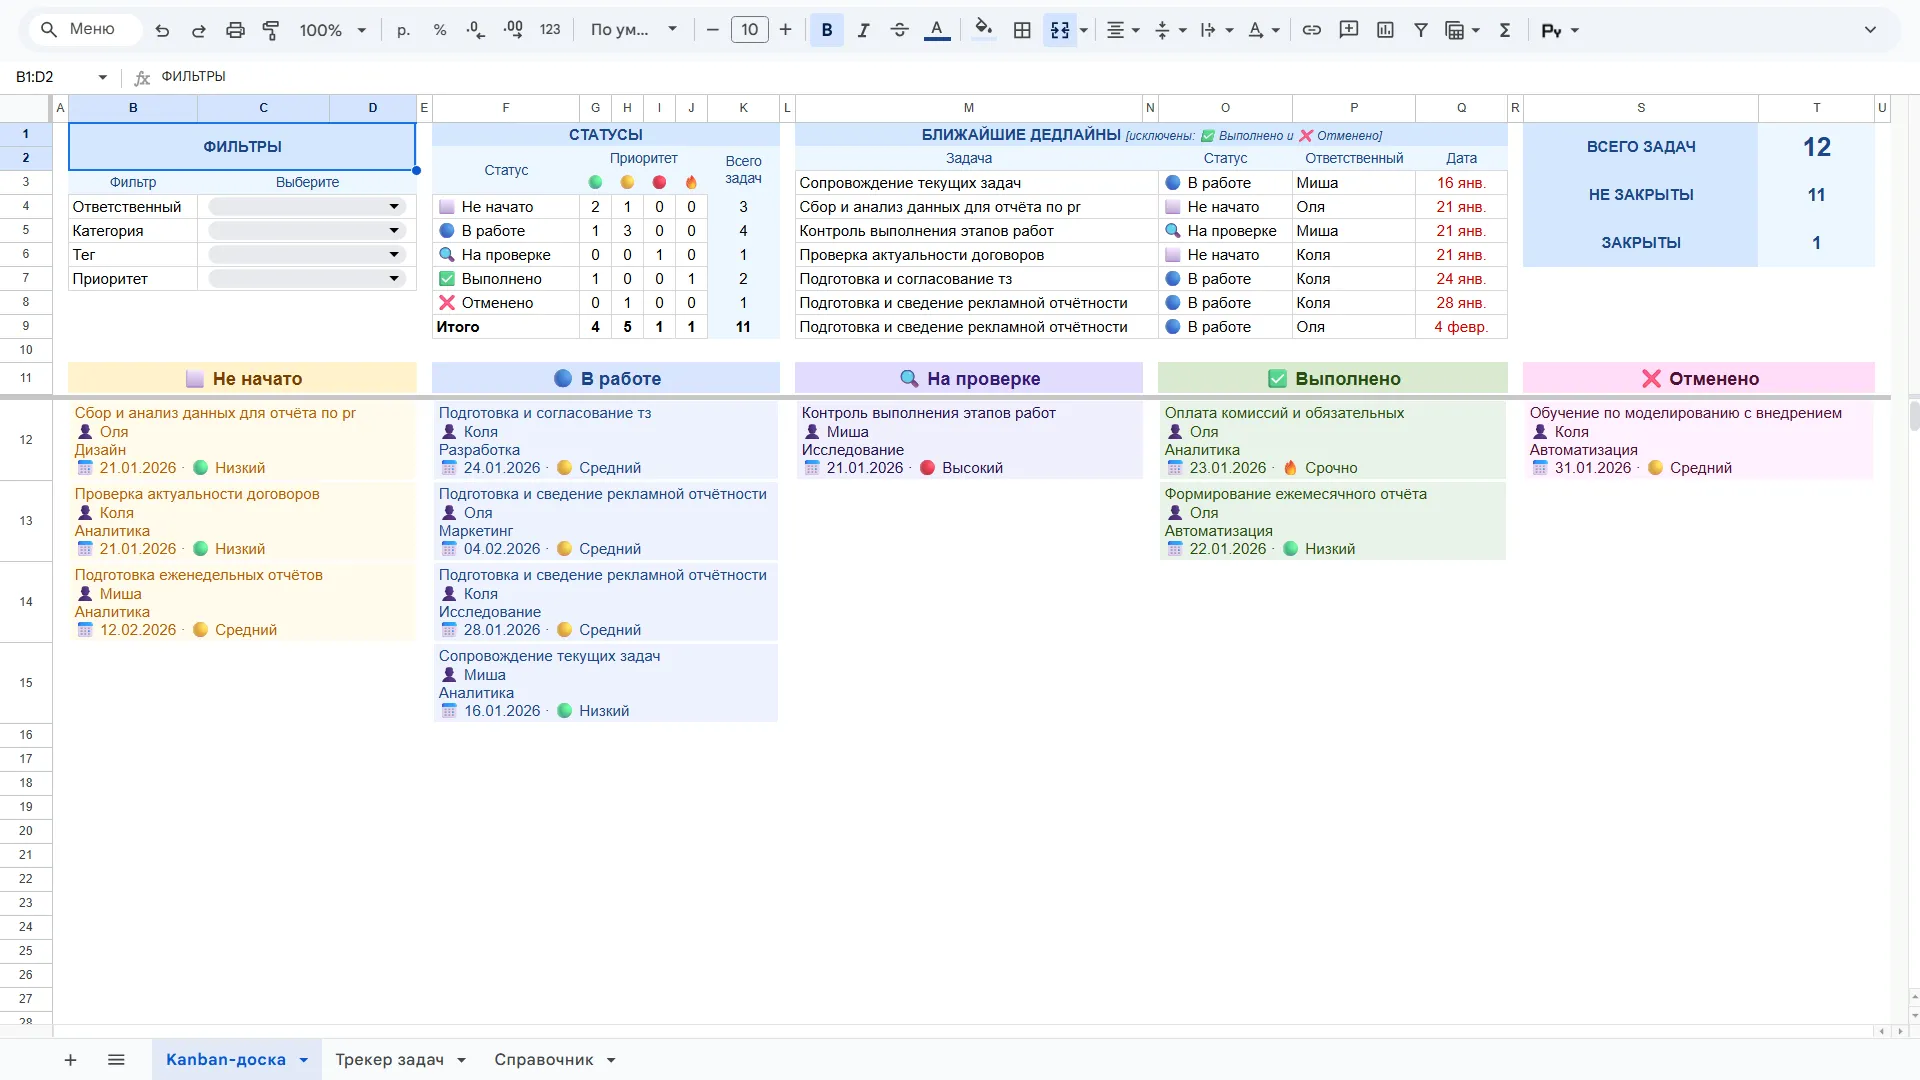The height and width of the screenshot is (1080, 1920).
Task: Toggle bold formatting
Action: tap(827, 30)
